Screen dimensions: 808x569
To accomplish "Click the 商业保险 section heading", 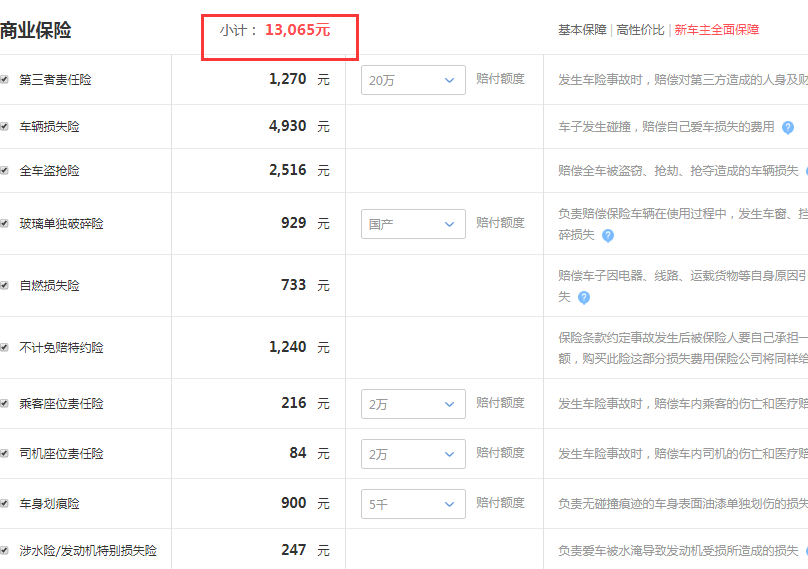I will (36, 30).
